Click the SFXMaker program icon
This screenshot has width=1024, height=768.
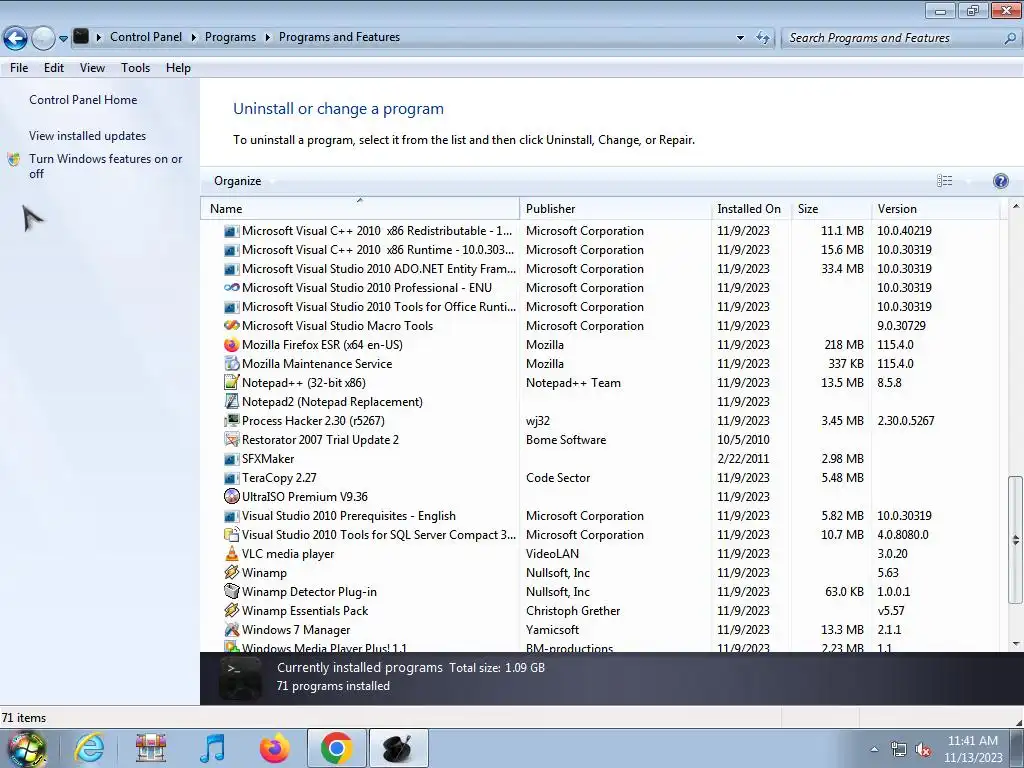click(231, 458)
